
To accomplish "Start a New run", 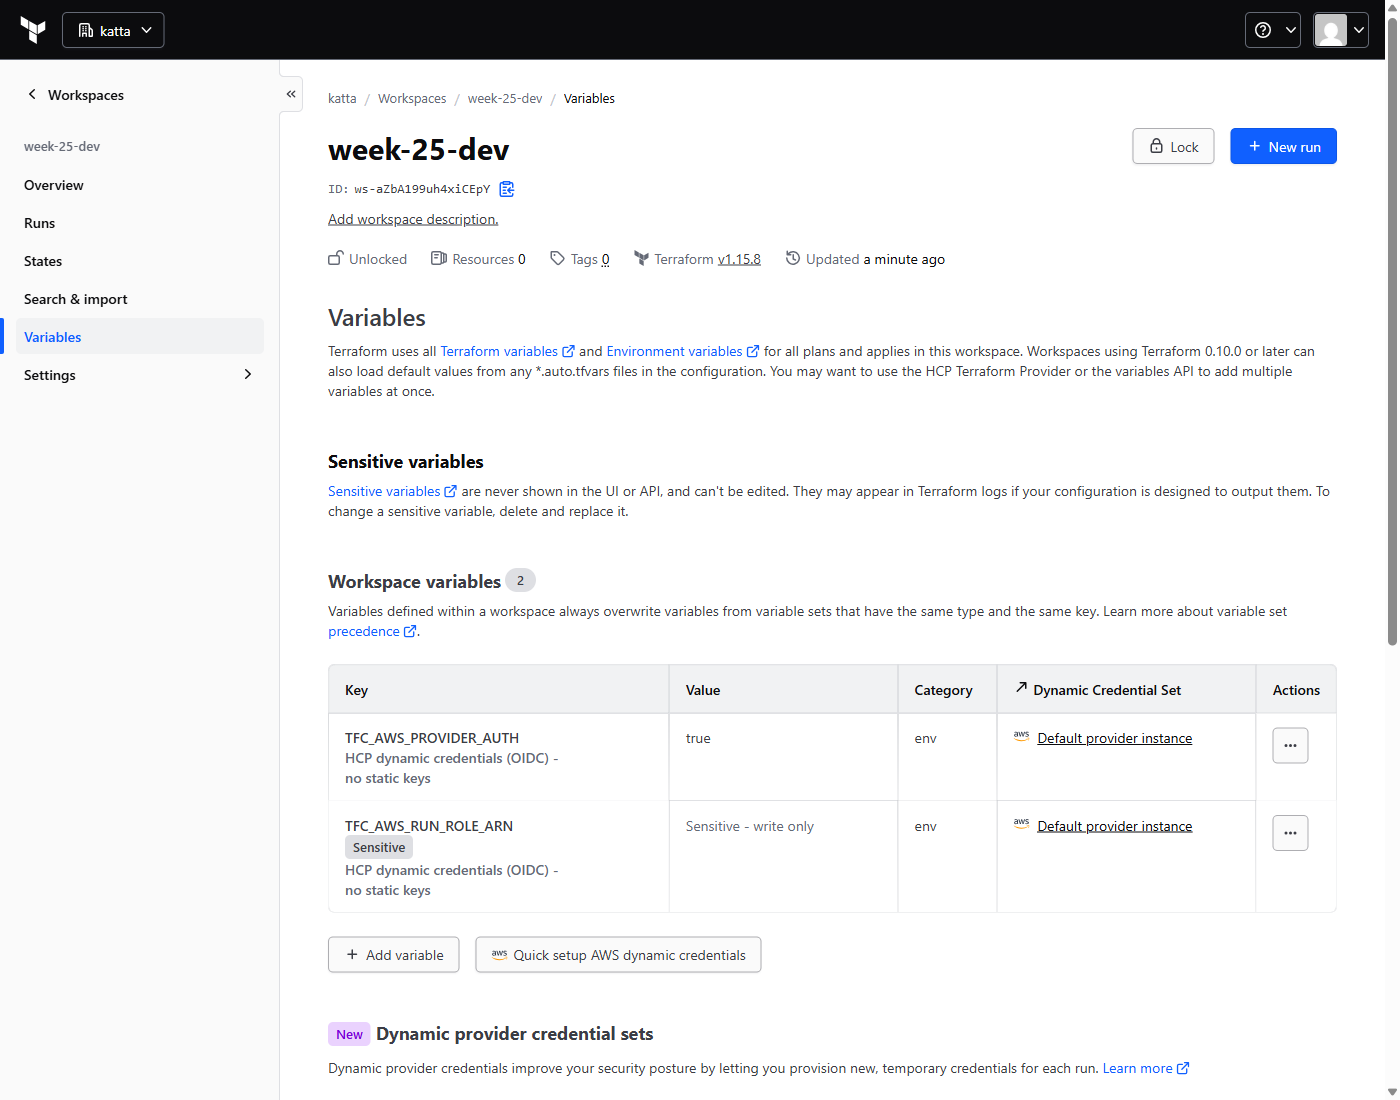I will (x=1283, y=146).
